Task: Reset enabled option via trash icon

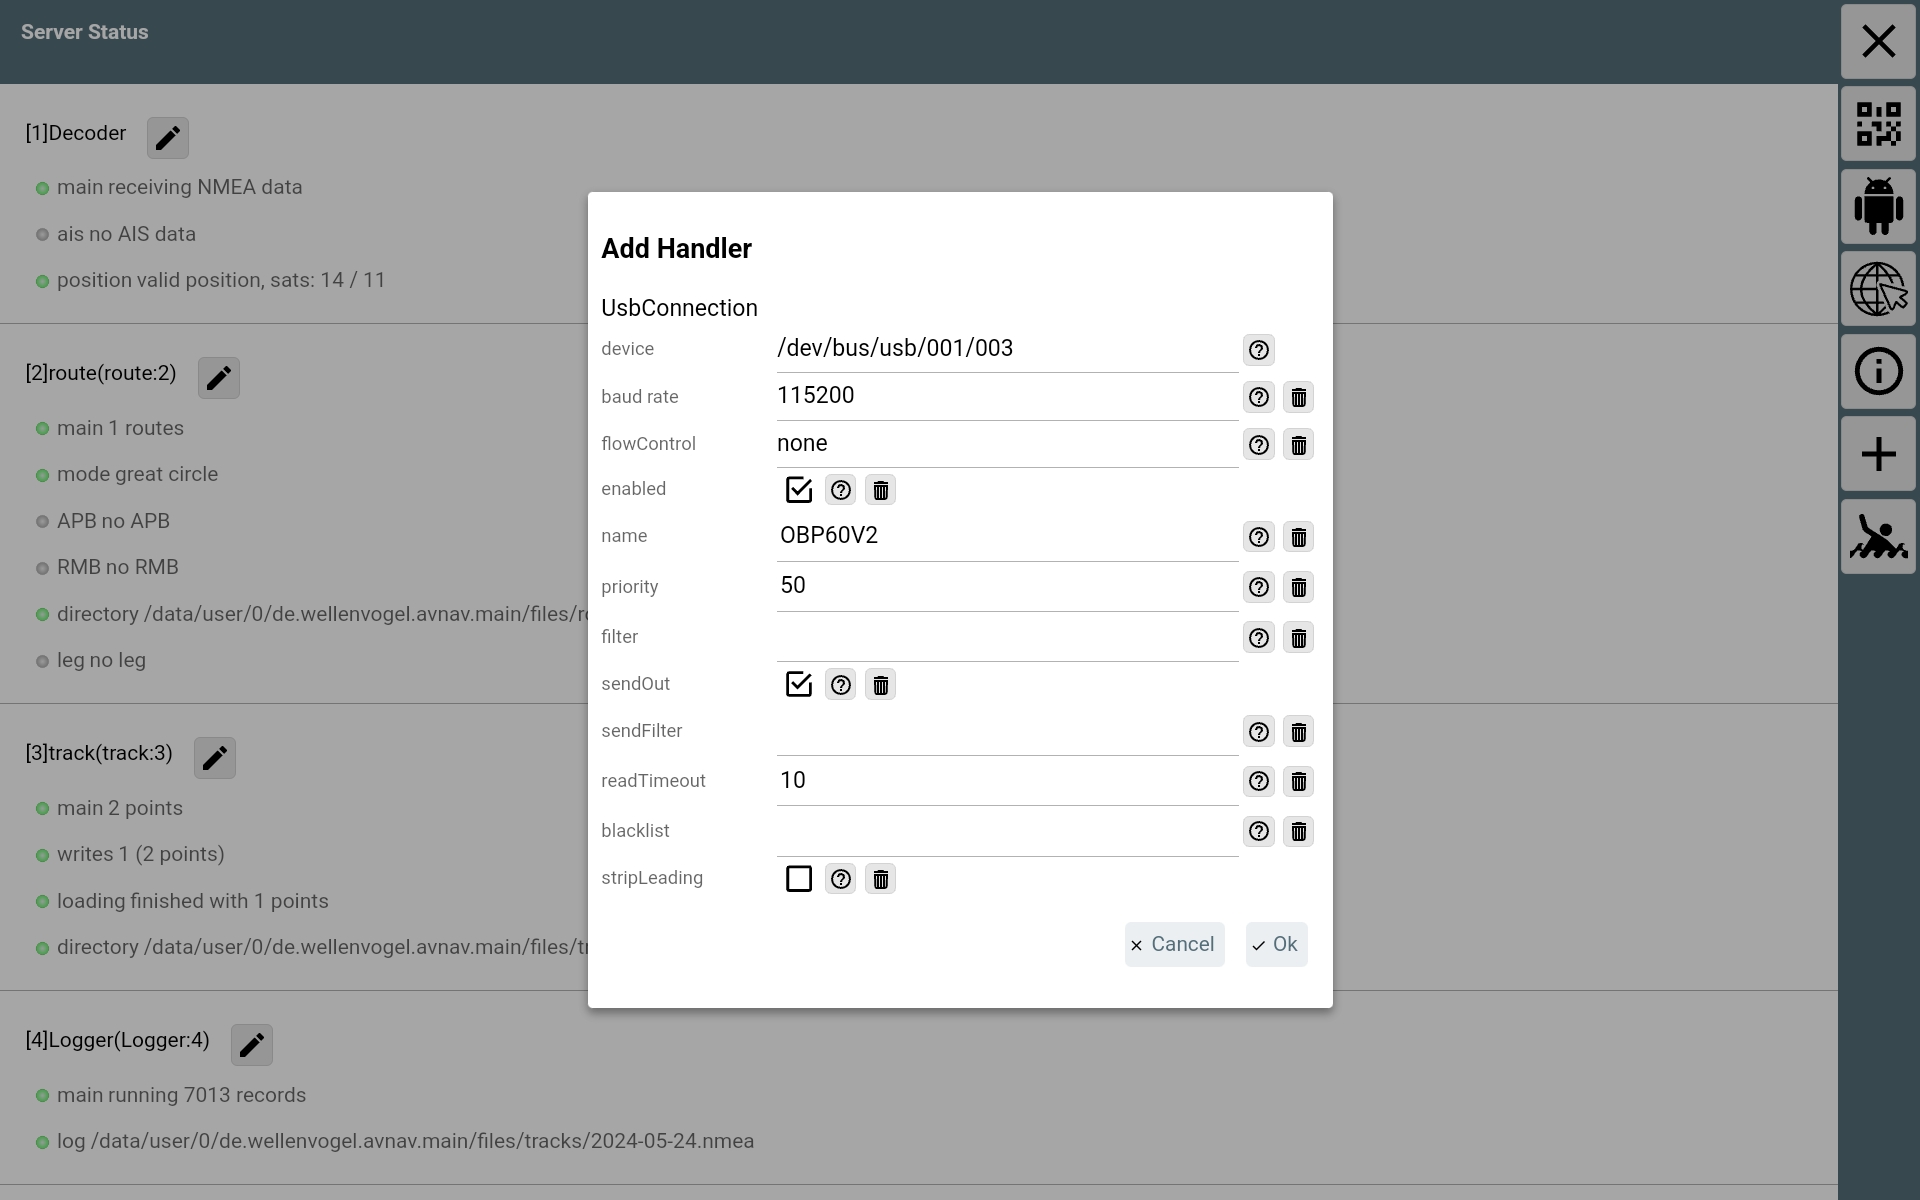Action: coord(880,490)
